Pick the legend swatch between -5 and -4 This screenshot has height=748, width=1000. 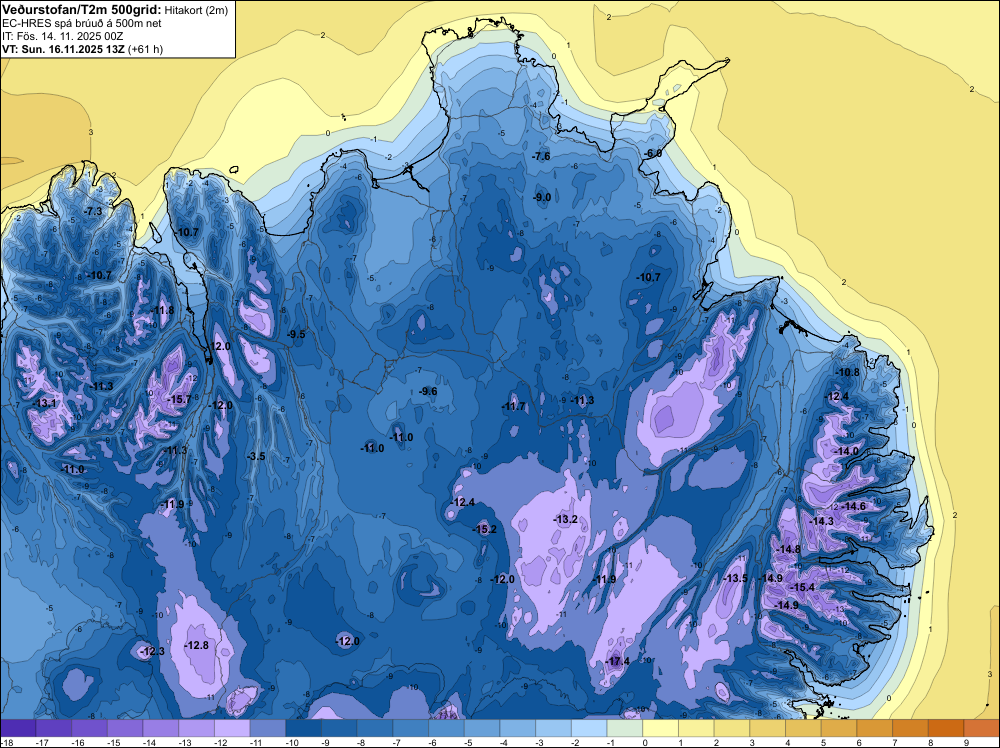[x=482, y=728]
